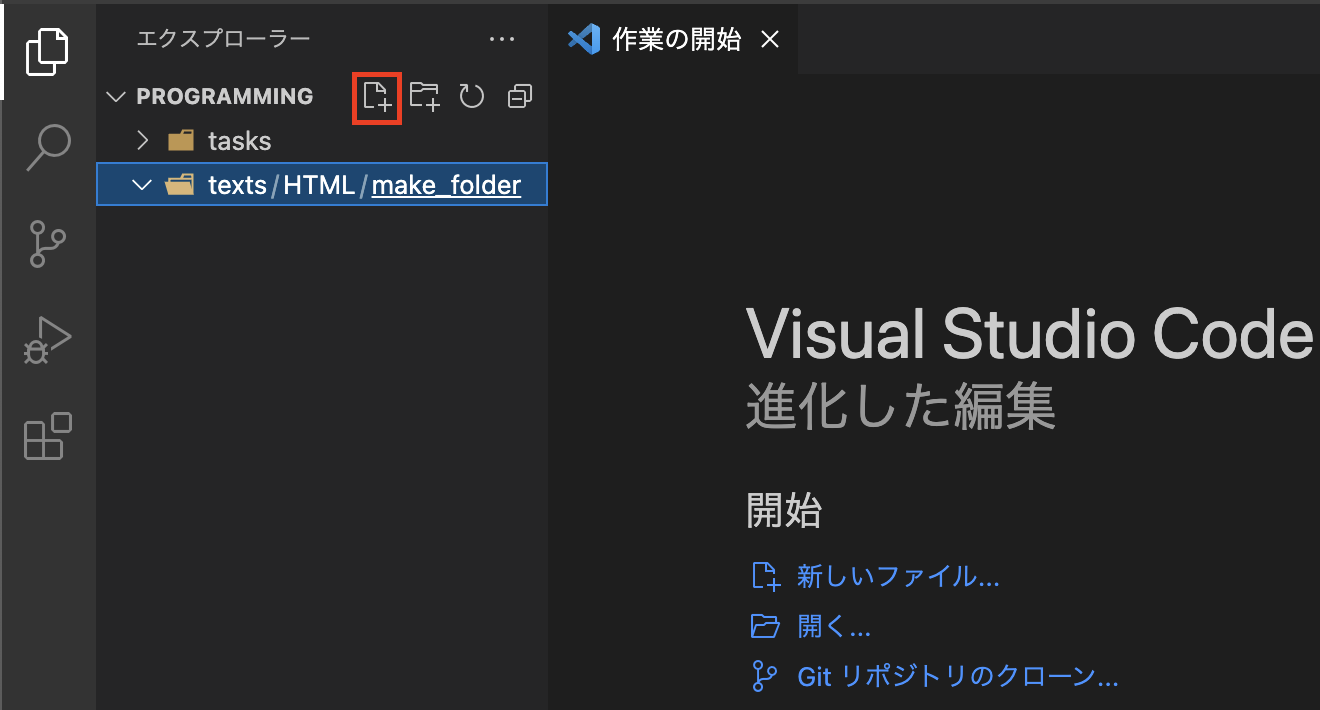Close the 作業の開始 tab
Viewport: 1320px width, 710px height.
(x=770, y=39)
